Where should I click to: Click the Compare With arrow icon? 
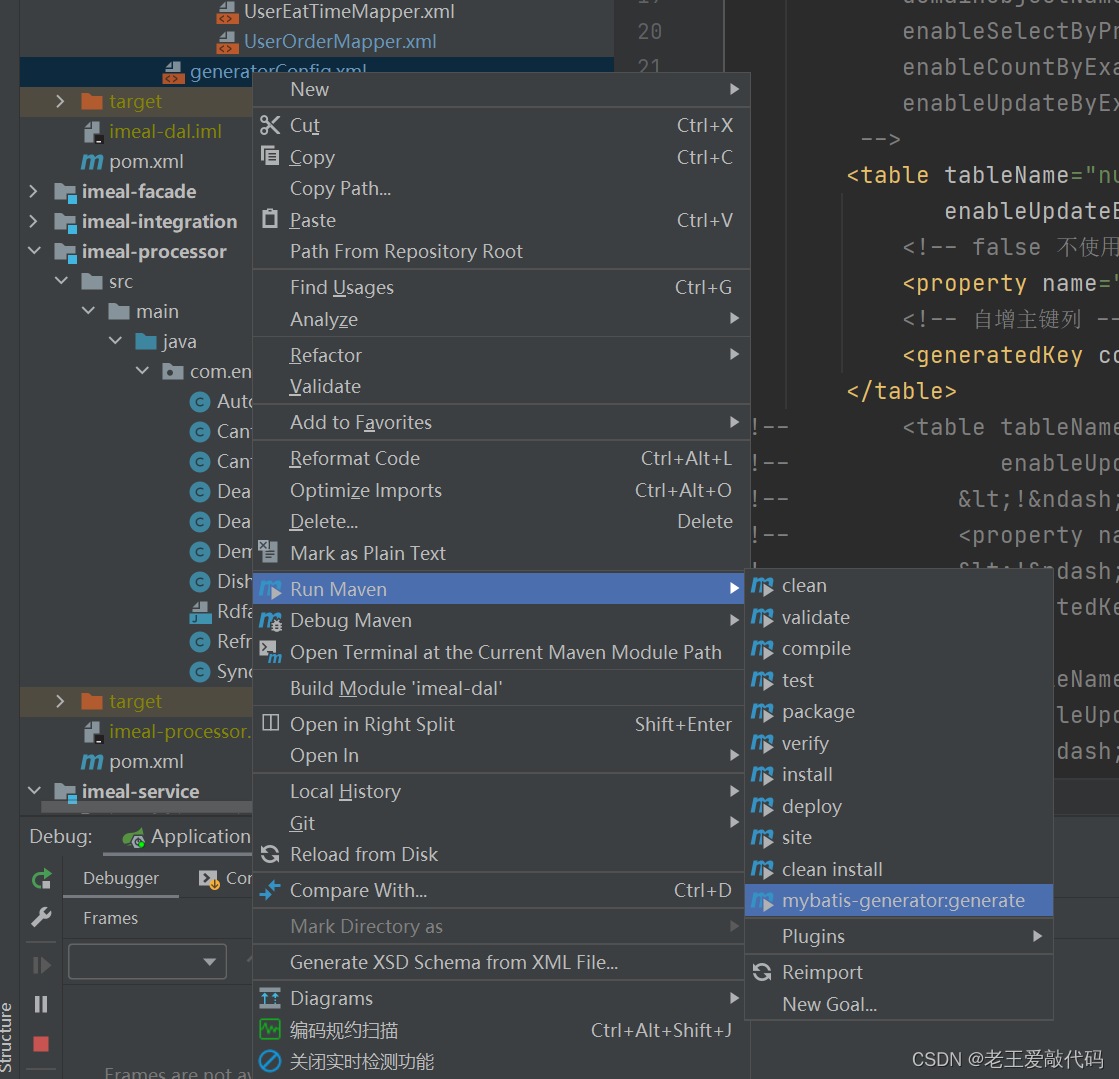270,890
